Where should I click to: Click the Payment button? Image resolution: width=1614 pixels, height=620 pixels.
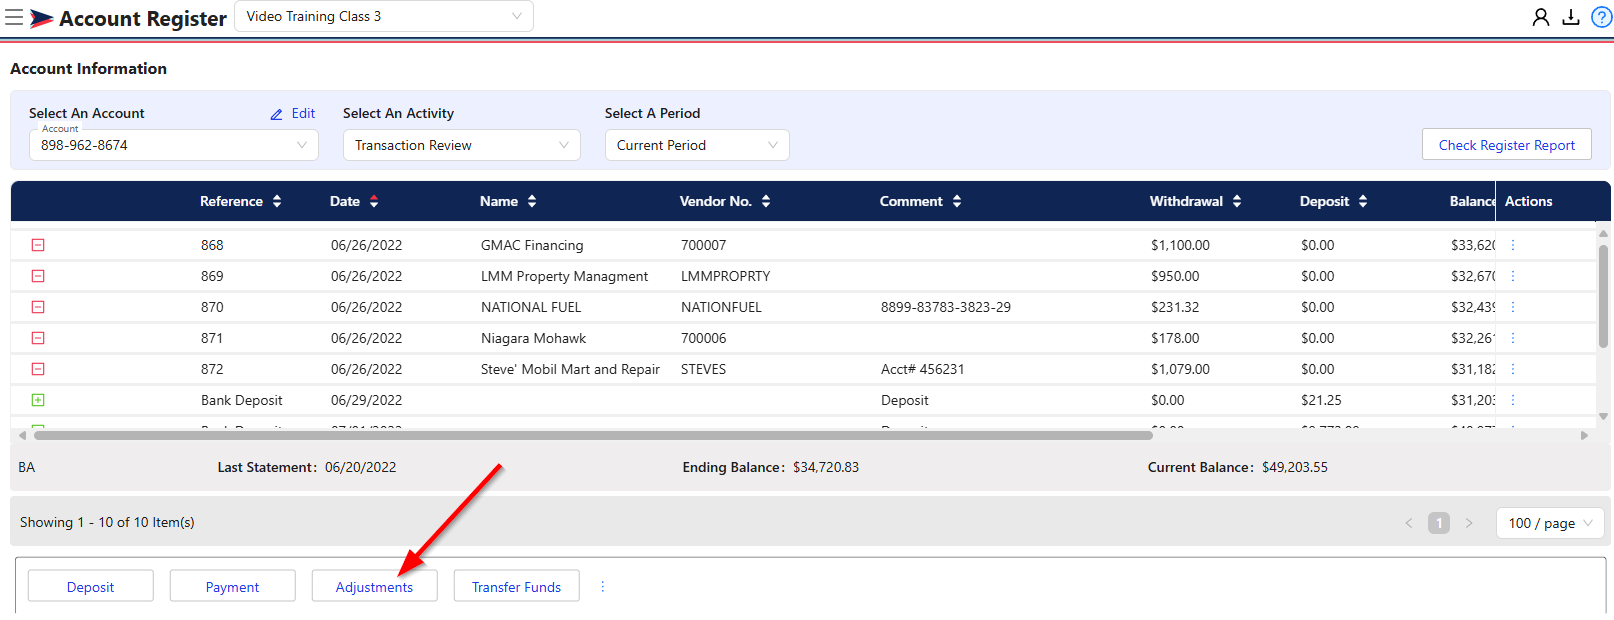click(x=233, y=586)
